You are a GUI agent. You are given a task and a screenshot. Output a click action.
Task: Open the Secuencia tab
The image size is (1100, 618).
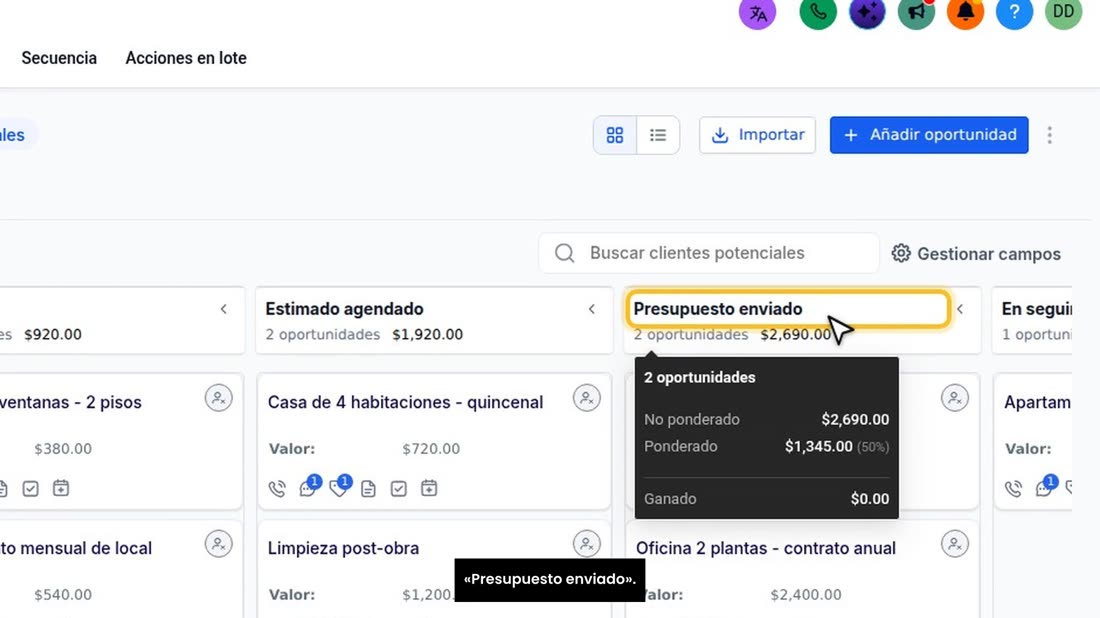click(59, 58)
